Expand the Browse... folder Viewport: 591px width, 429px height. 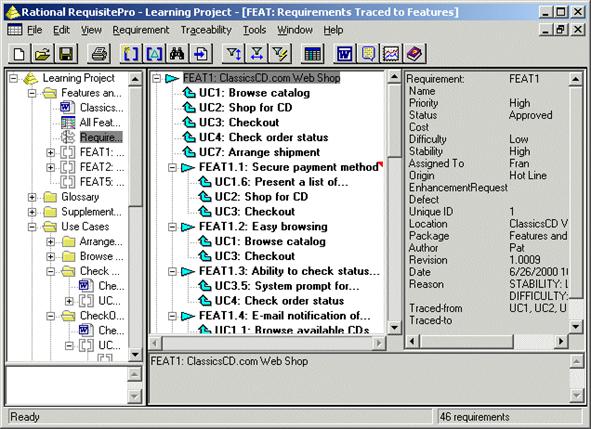[51, 256]
